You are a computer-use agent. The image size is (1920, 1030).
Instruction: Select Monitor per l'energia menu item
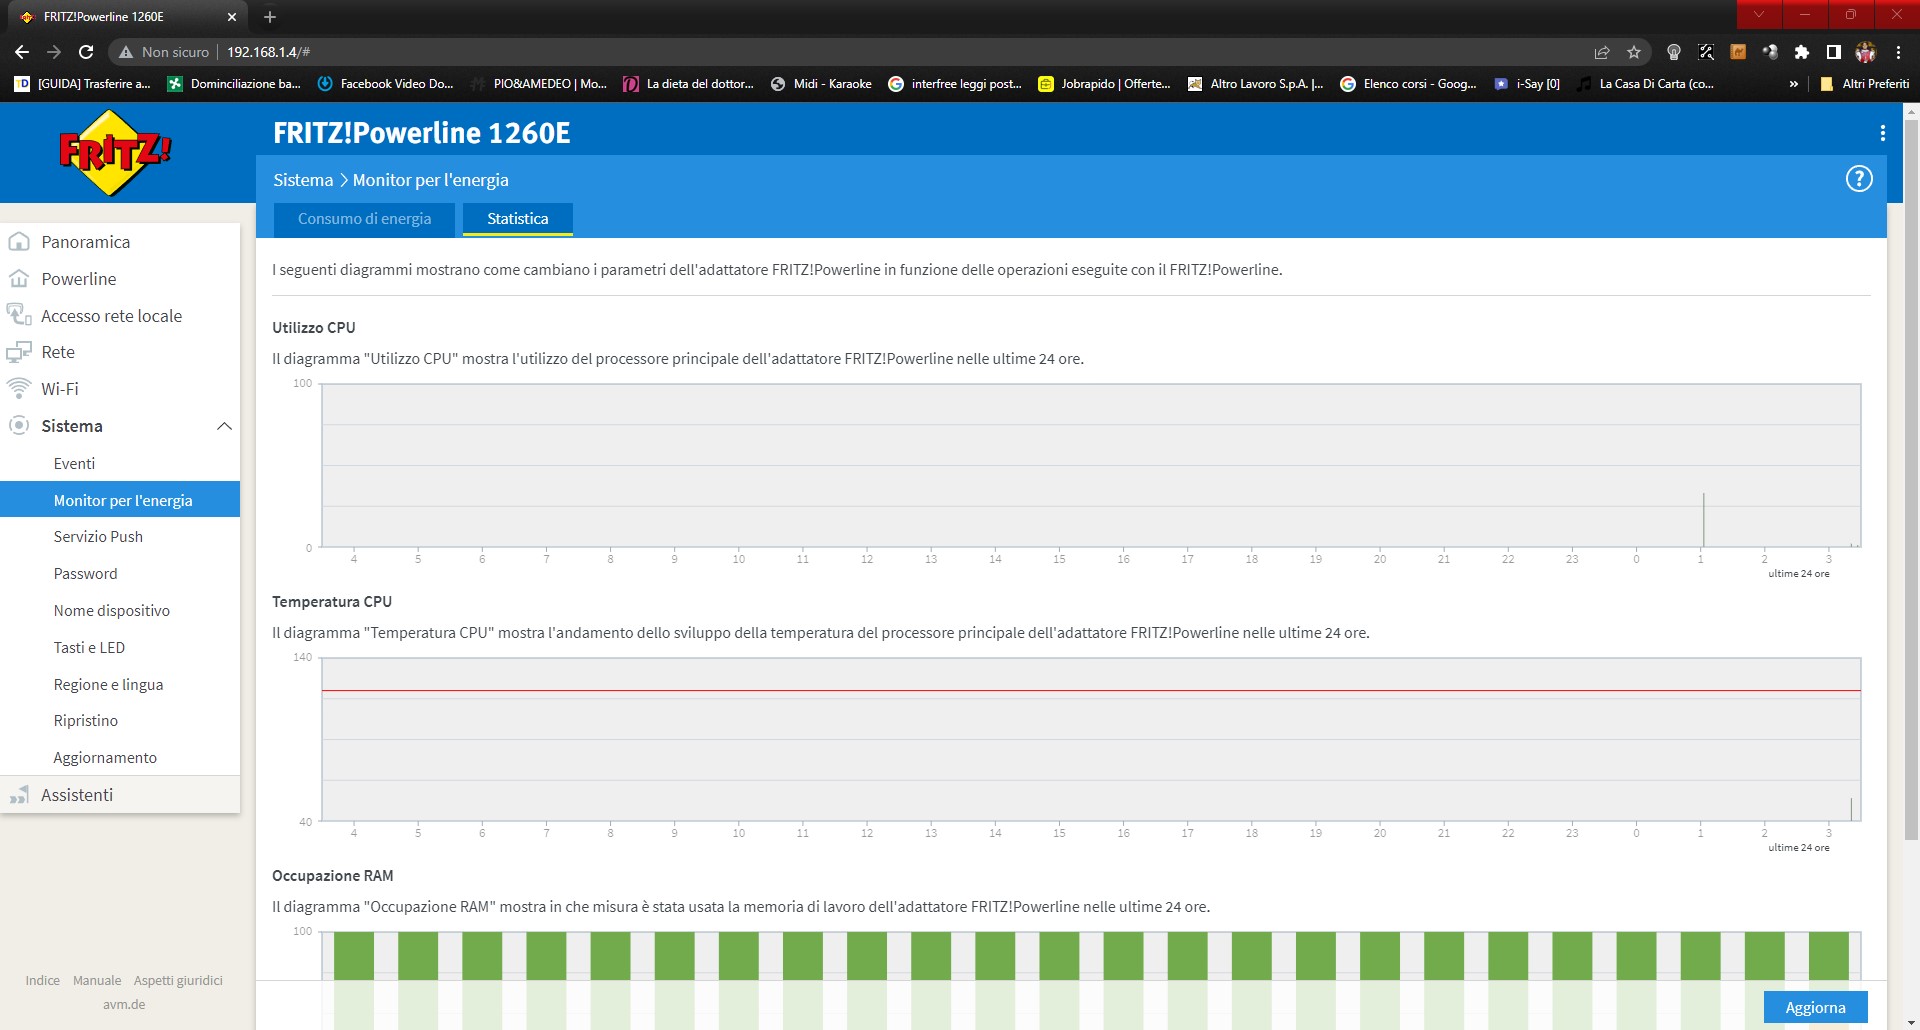coord(120,500)
